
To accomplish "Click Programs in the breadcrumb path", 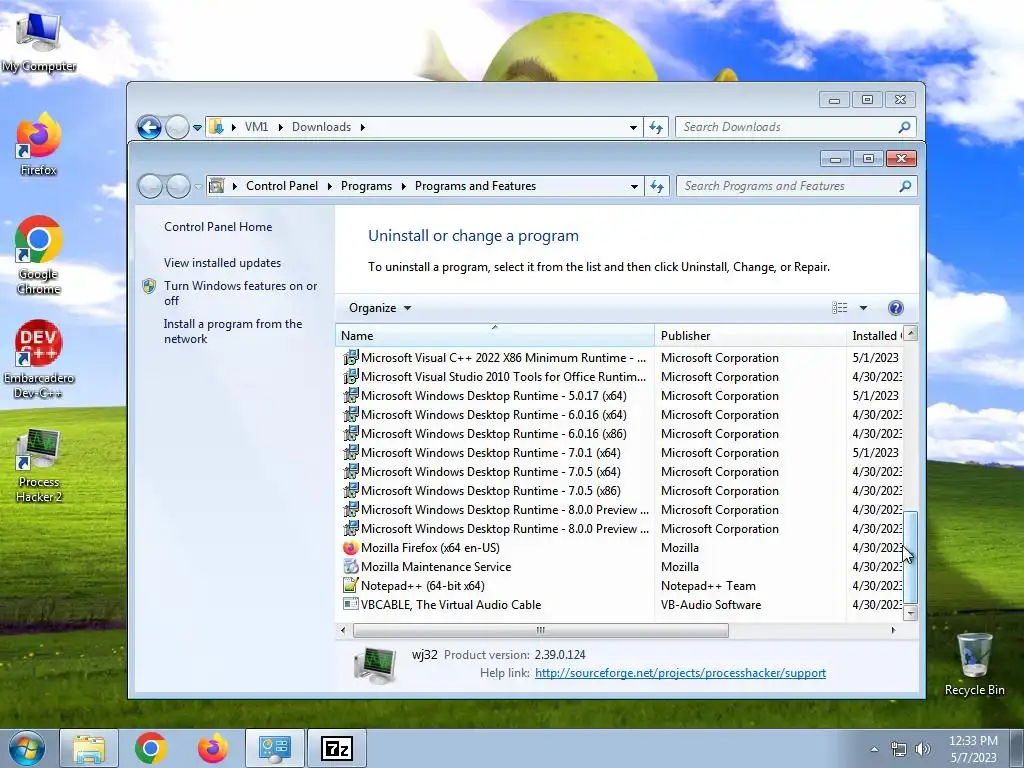I will (366, 185).
